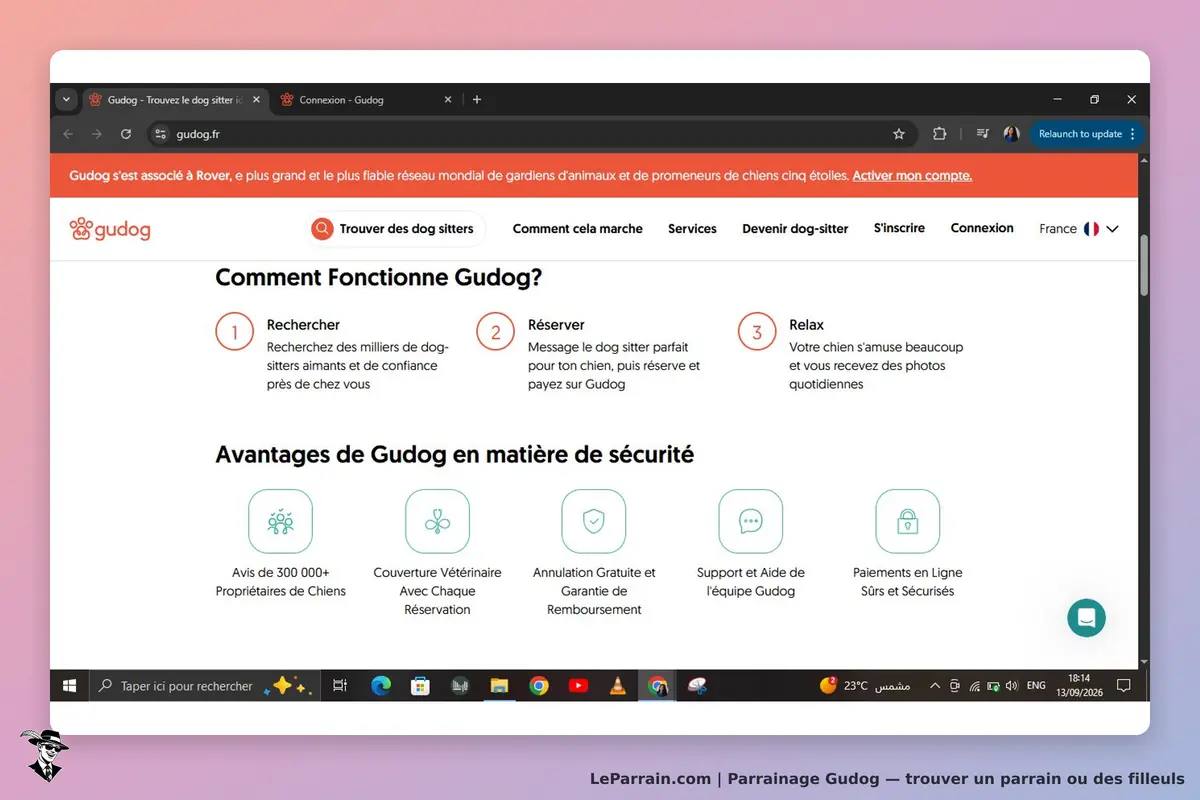The width and height of the screenshot is (1200, 800).
Task: Click S'inscrire in the navigation
Action: (899, 228)
